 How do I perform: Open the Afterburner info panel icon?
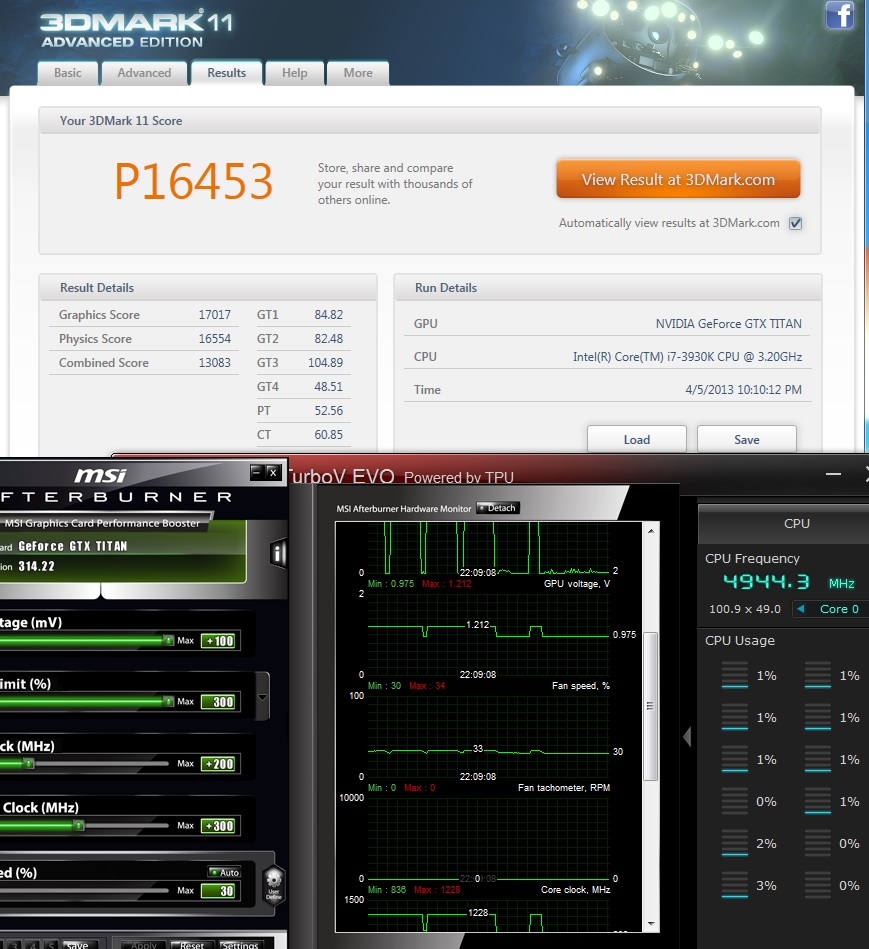click(278, 553)
